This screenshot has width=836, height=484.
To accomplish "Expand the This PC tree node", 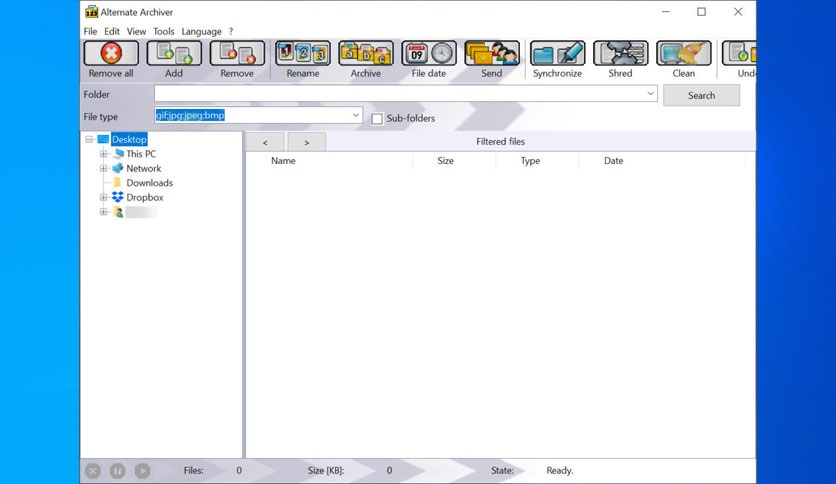I will [x=103, y=154].
